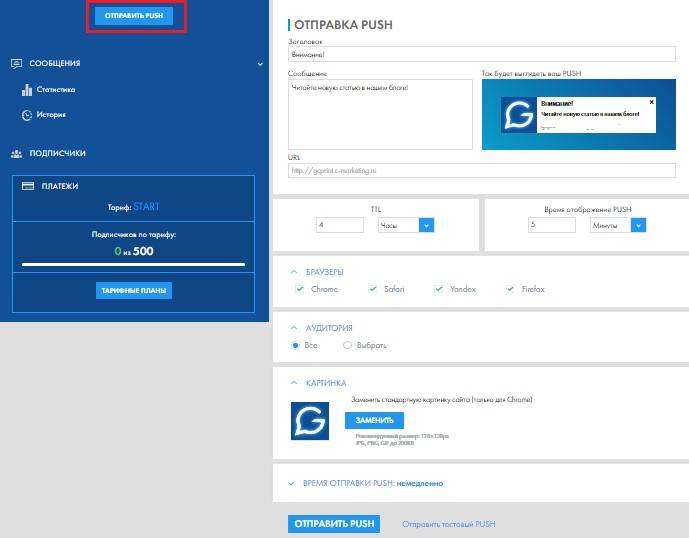Click the История clock icon
This screenshot has height=538, width=689.
(27, 115)
